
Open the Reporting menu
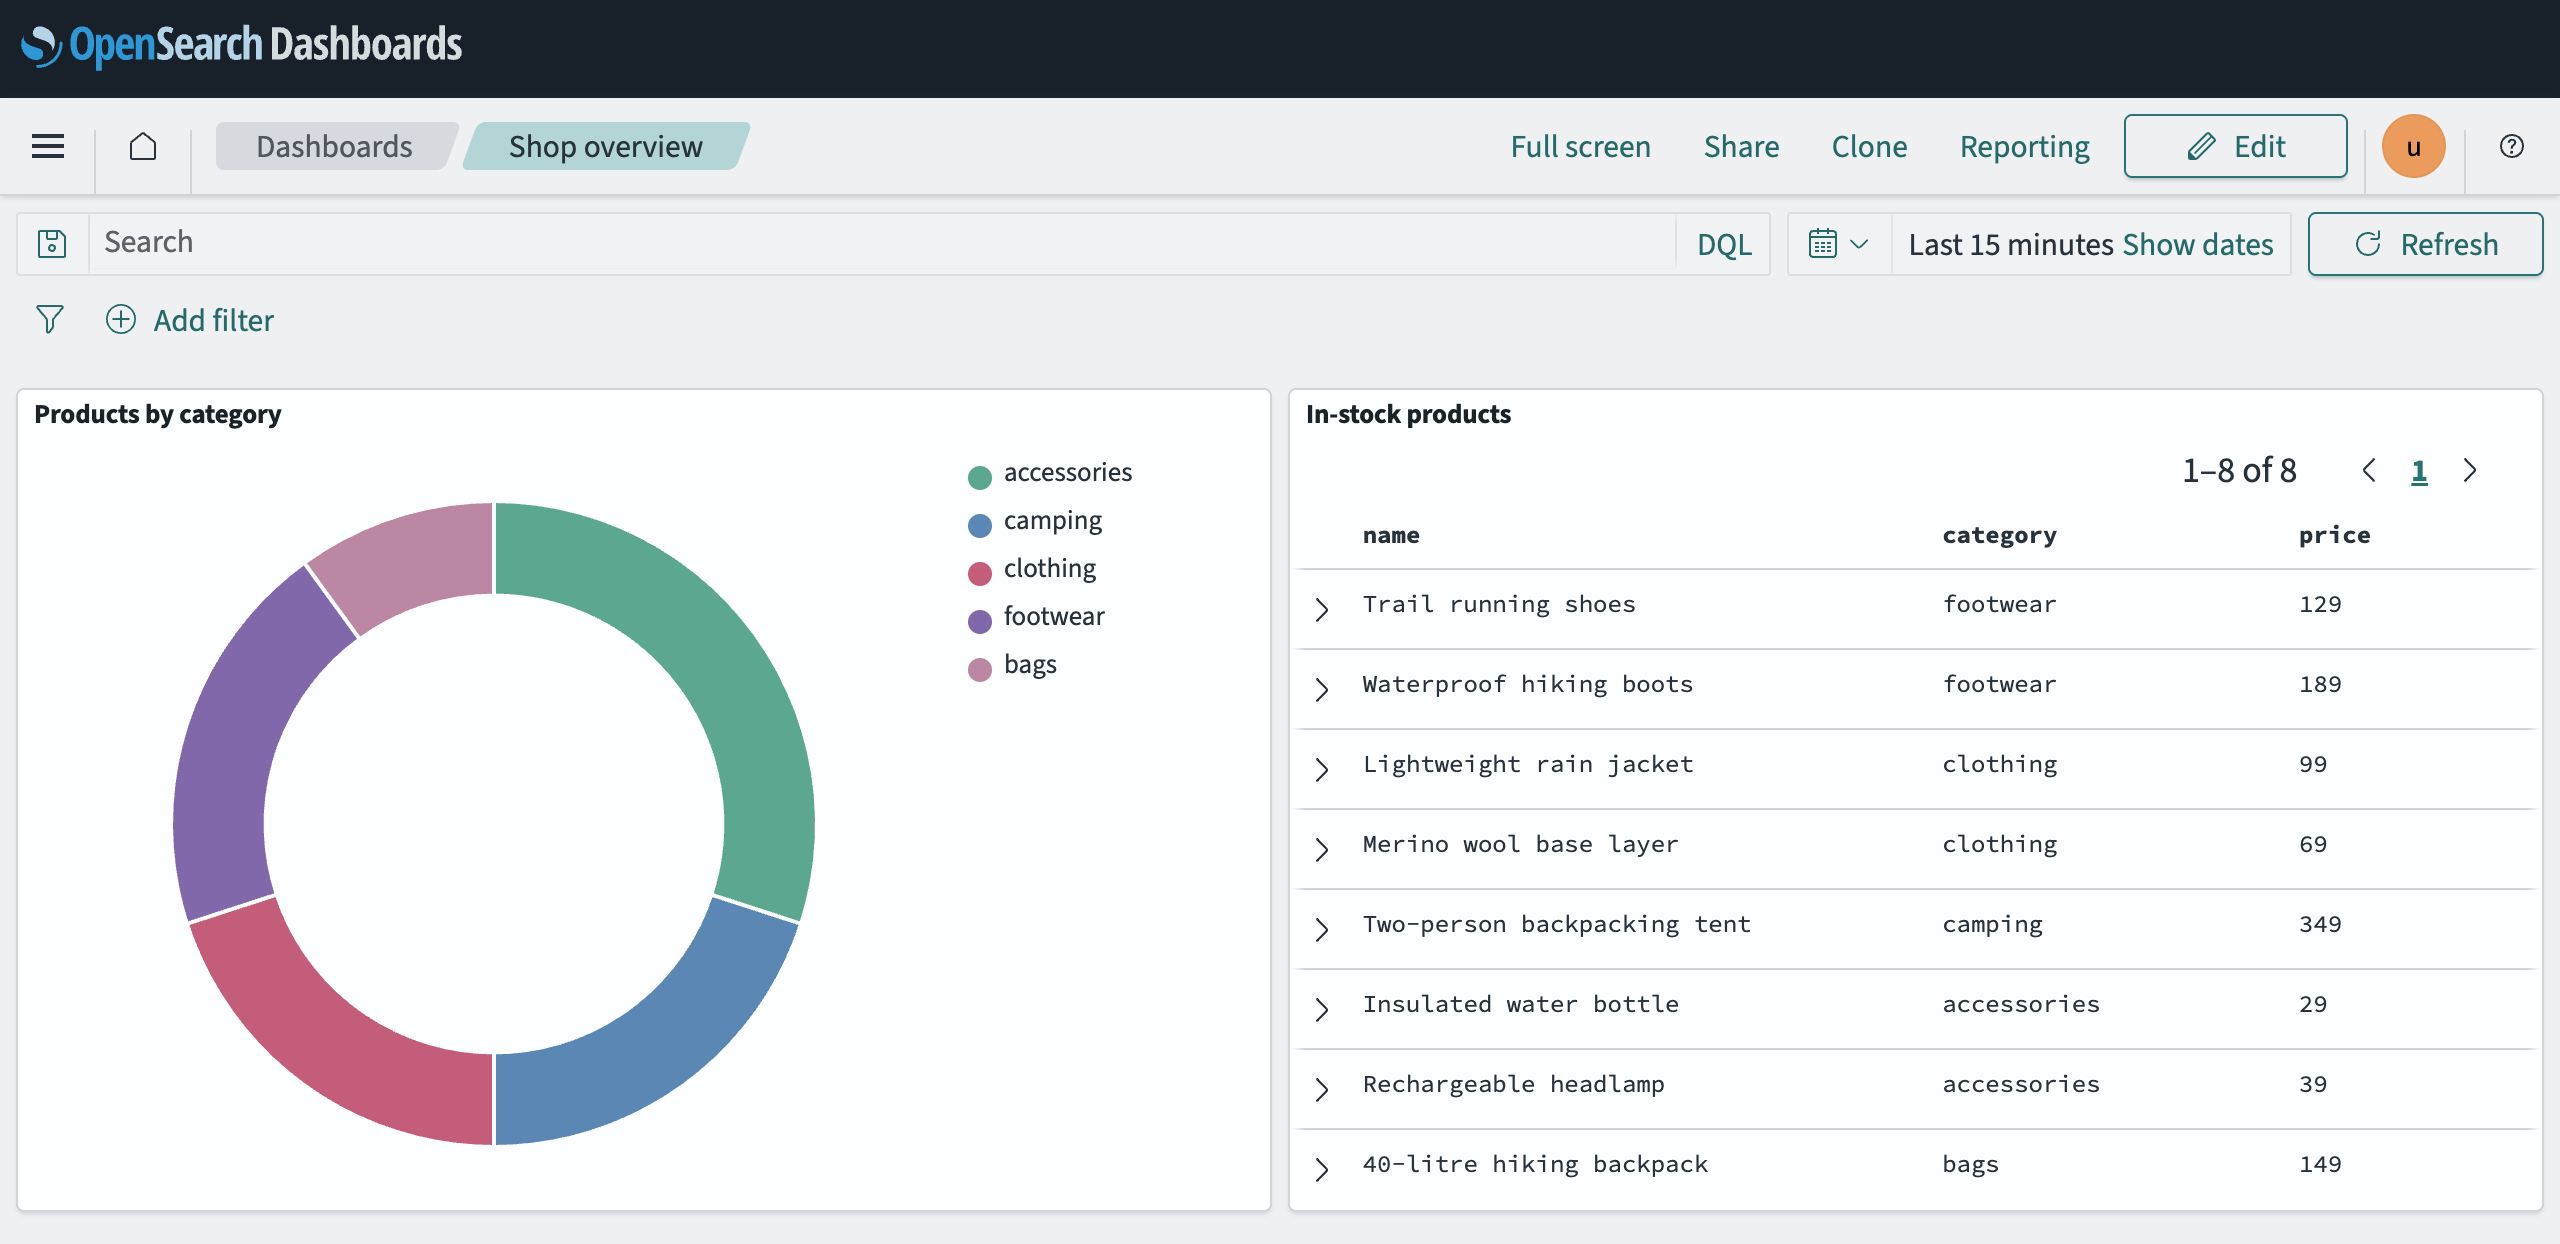click(x=2024, y=146)
